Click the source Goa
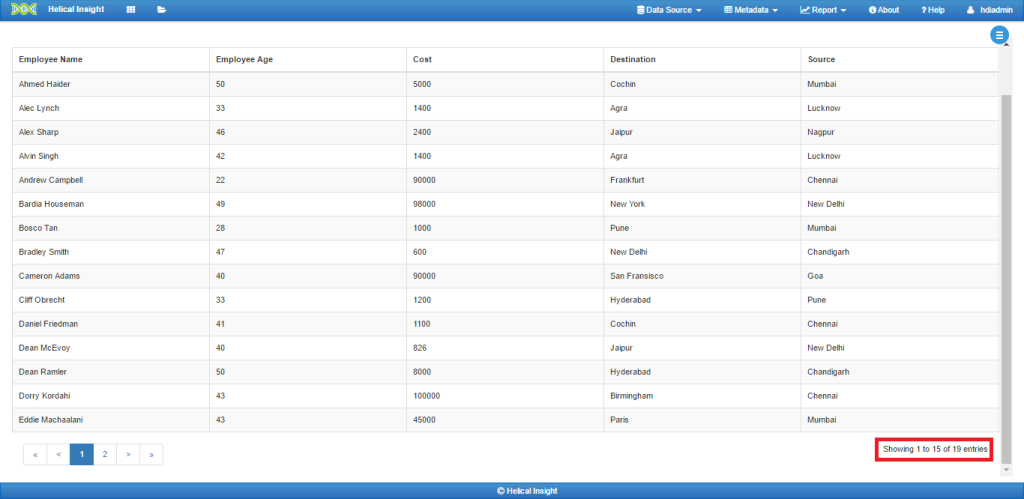 pyautogui.click(x=815, y=276)
